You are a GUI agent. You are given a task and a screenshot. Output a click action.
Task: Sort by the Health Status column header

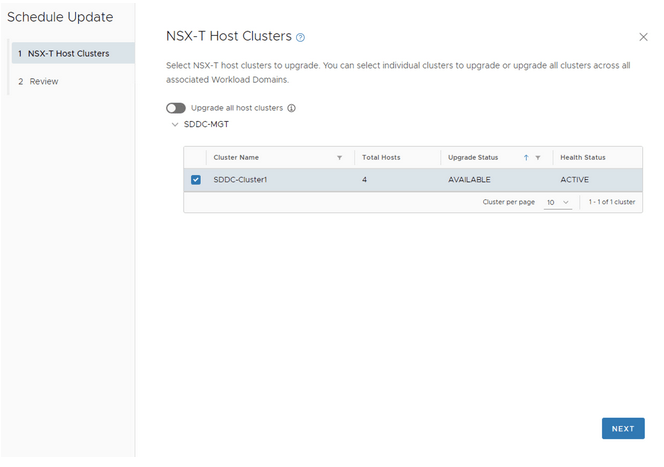point(582,158)
